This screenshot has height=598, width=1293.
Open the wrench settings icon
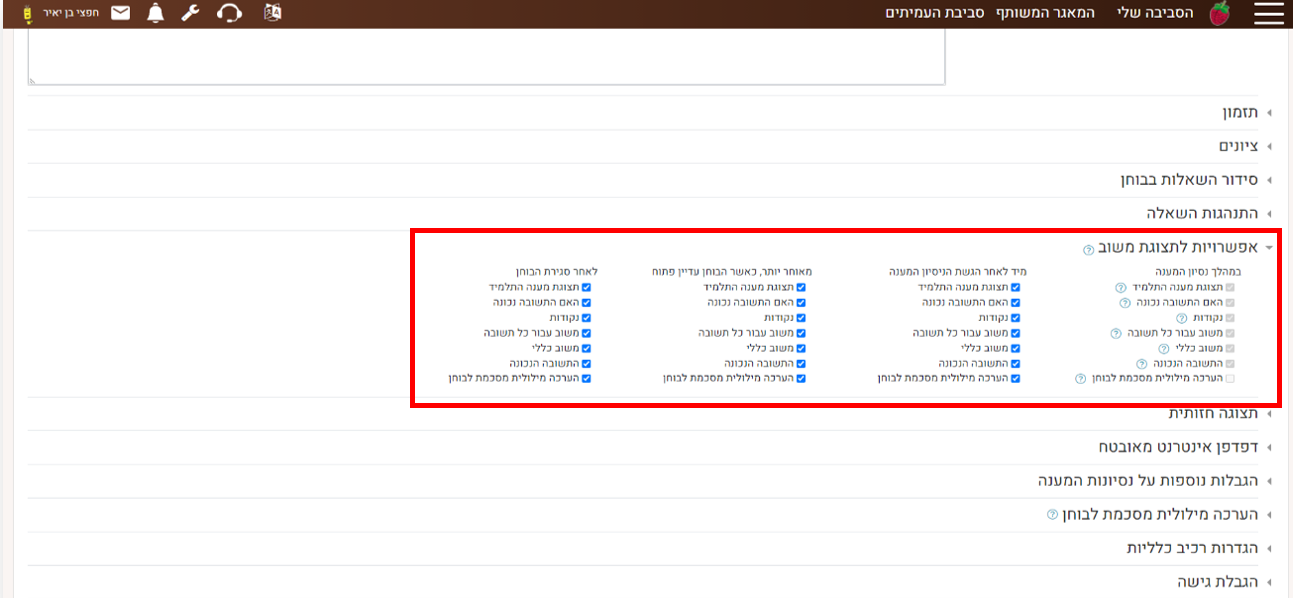191,13
